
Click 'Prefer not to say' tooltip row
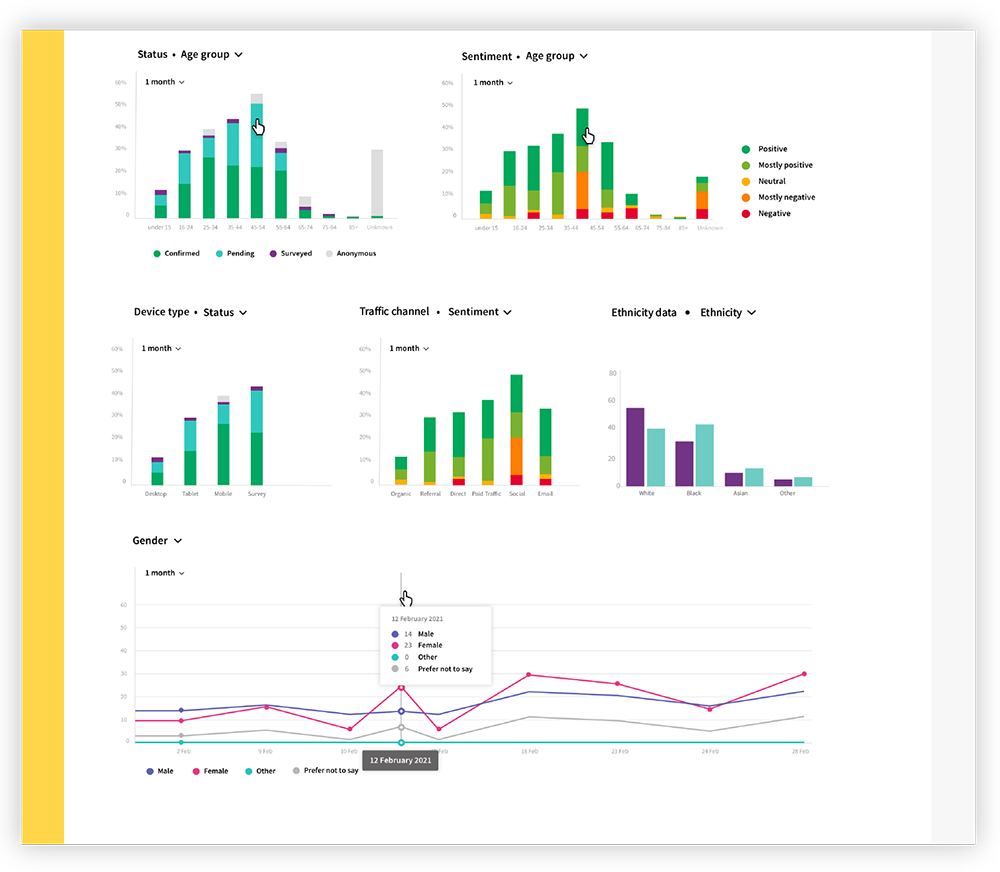click(x=432, y=669)
